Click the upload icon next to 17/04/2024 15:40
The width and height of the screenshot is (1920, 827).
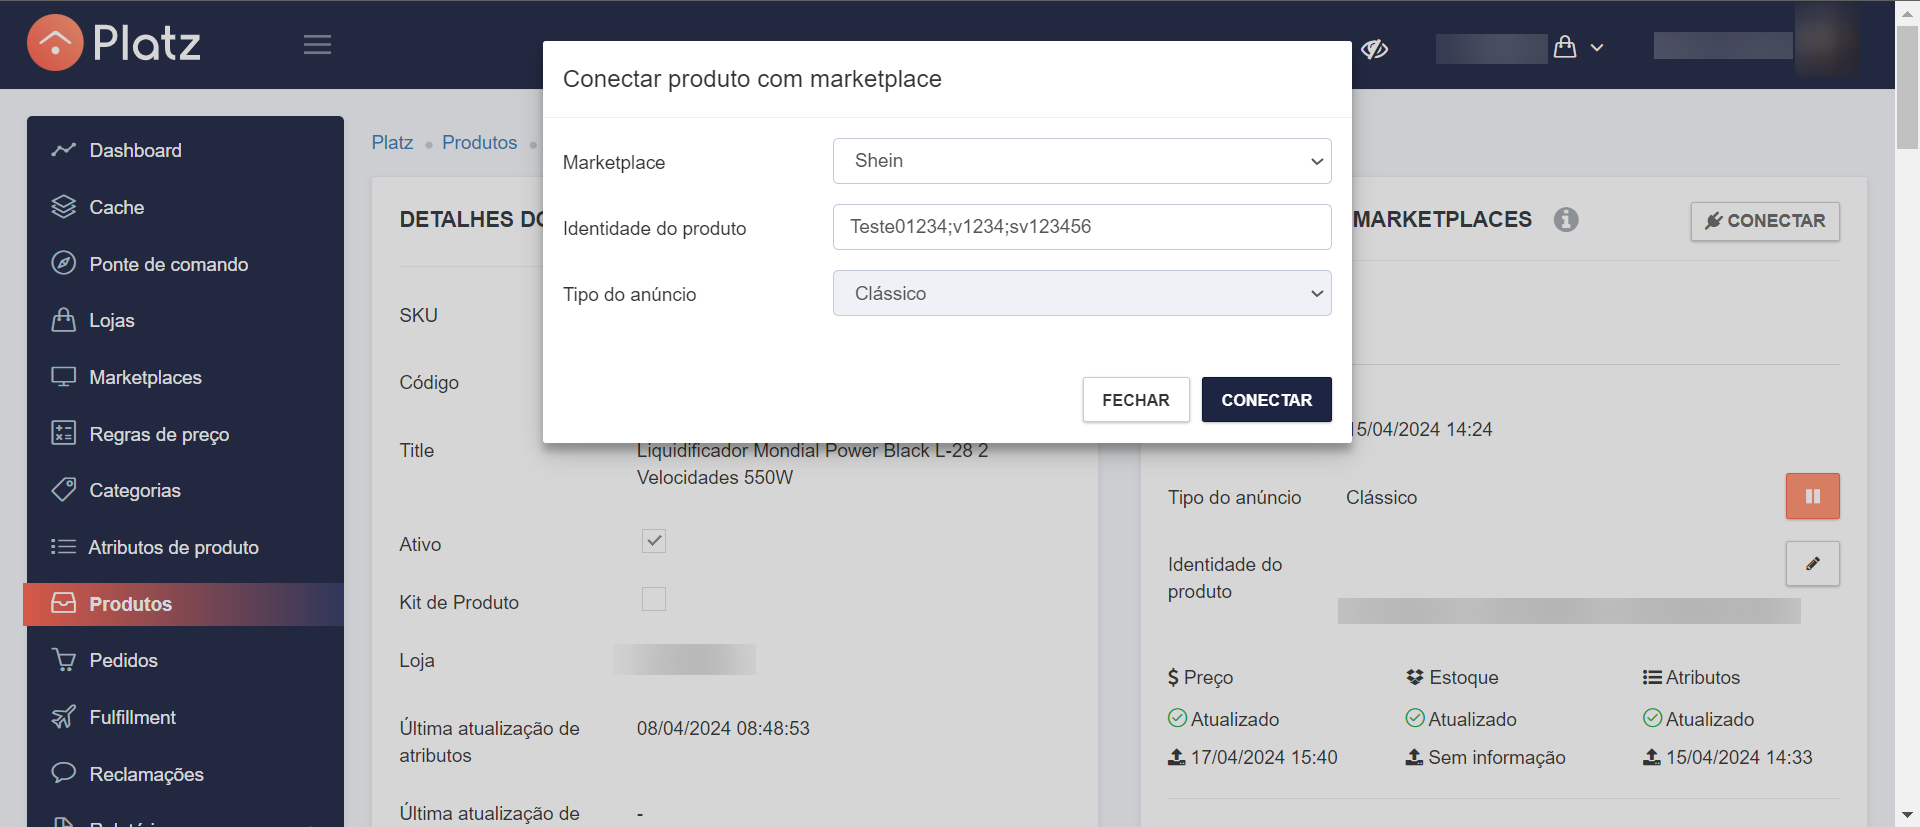click(x=1177, y=757)
